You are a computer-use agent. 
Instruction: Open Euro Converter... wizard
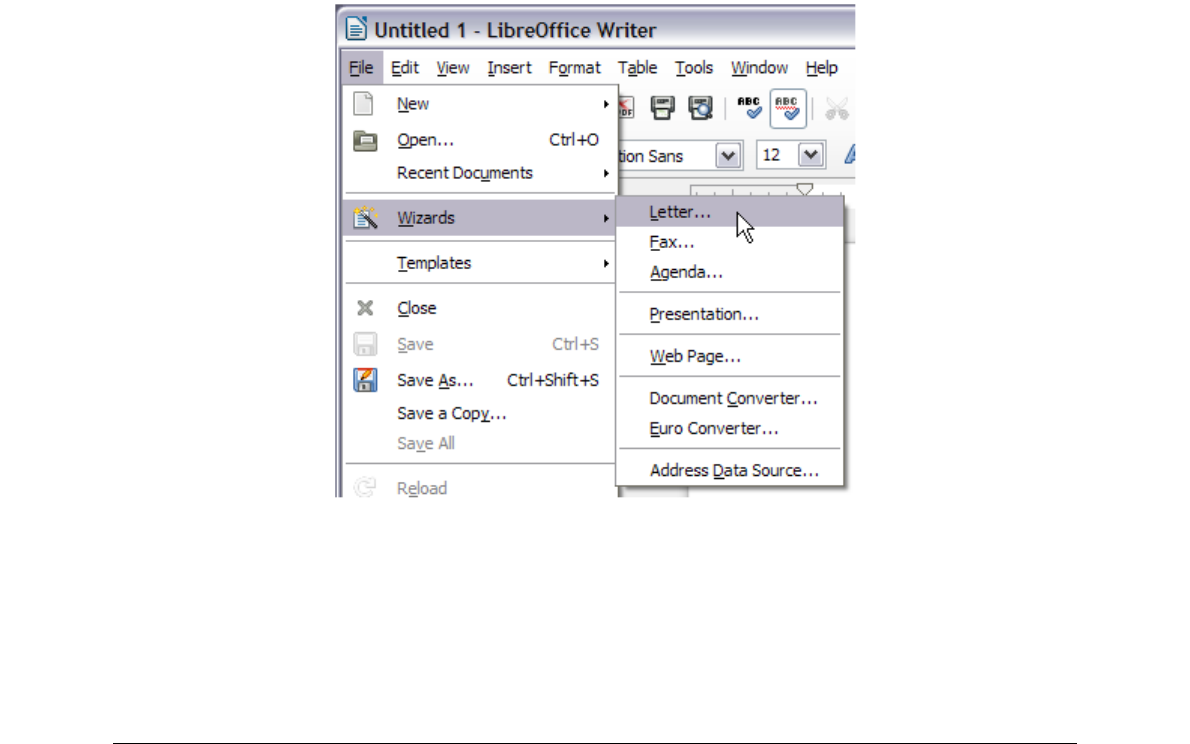730,429
